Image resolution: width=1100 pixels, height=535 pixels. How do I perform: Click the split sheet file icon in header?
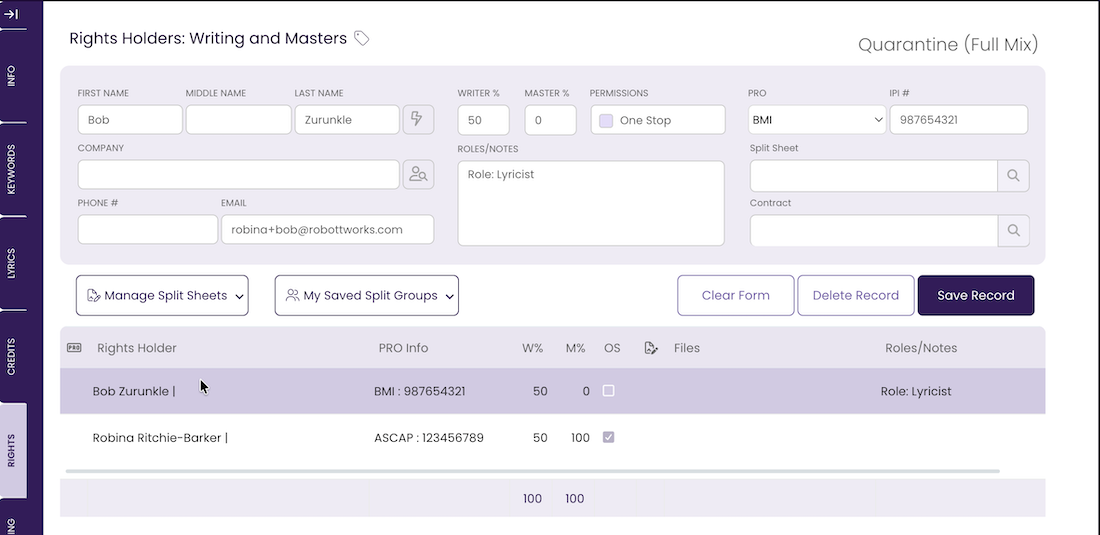[x=651, y=348]
